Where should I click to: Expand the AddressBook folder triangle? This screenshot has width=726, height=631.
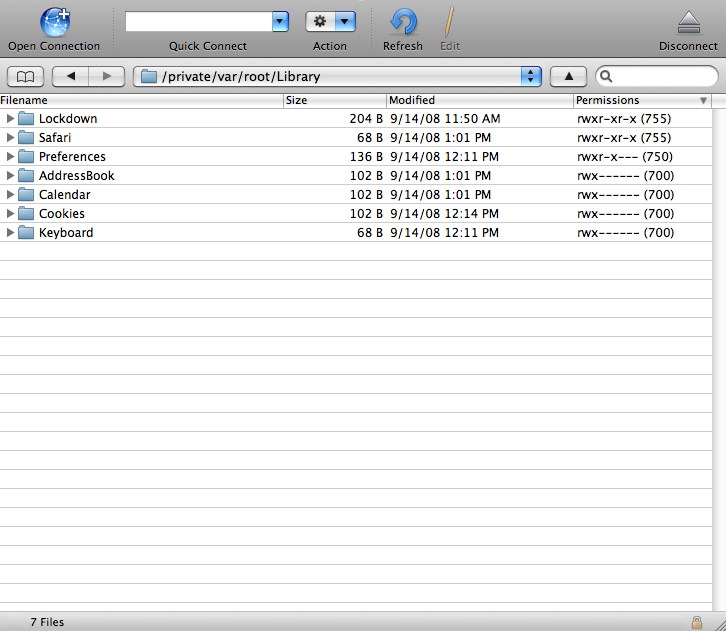[x=10, y=175]
